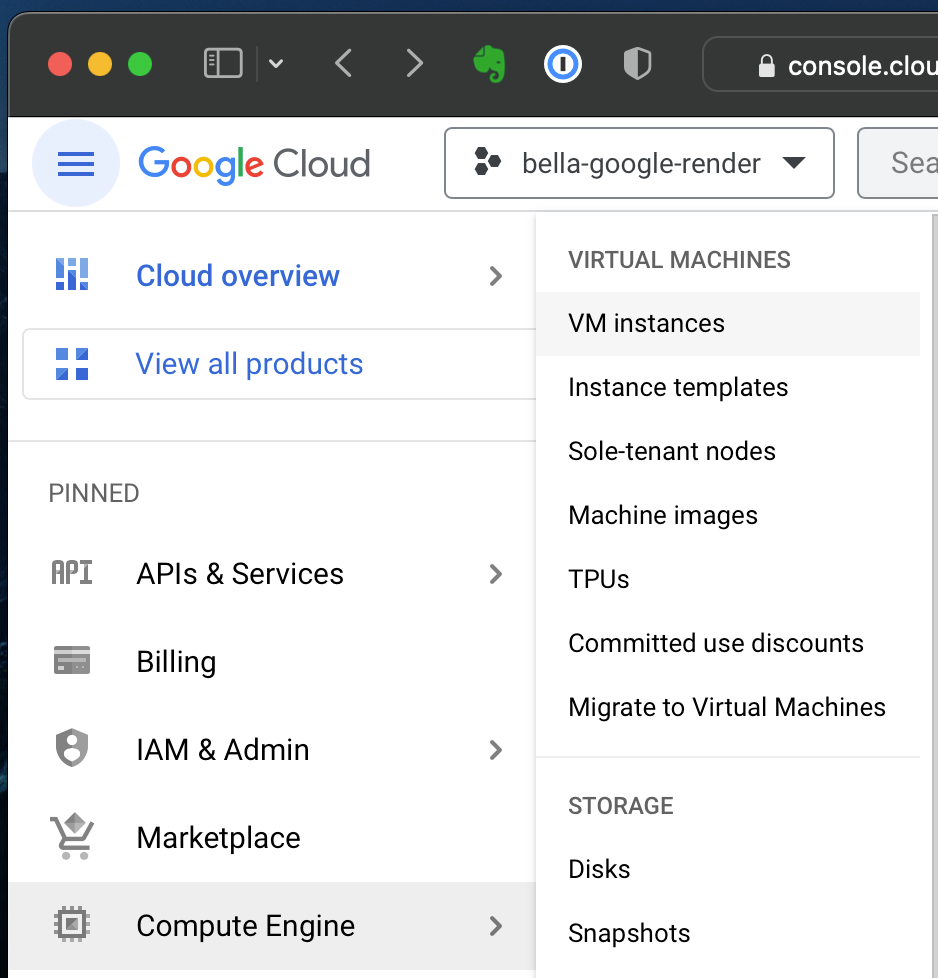Click the Google Cloud logo

coord(254,163)
